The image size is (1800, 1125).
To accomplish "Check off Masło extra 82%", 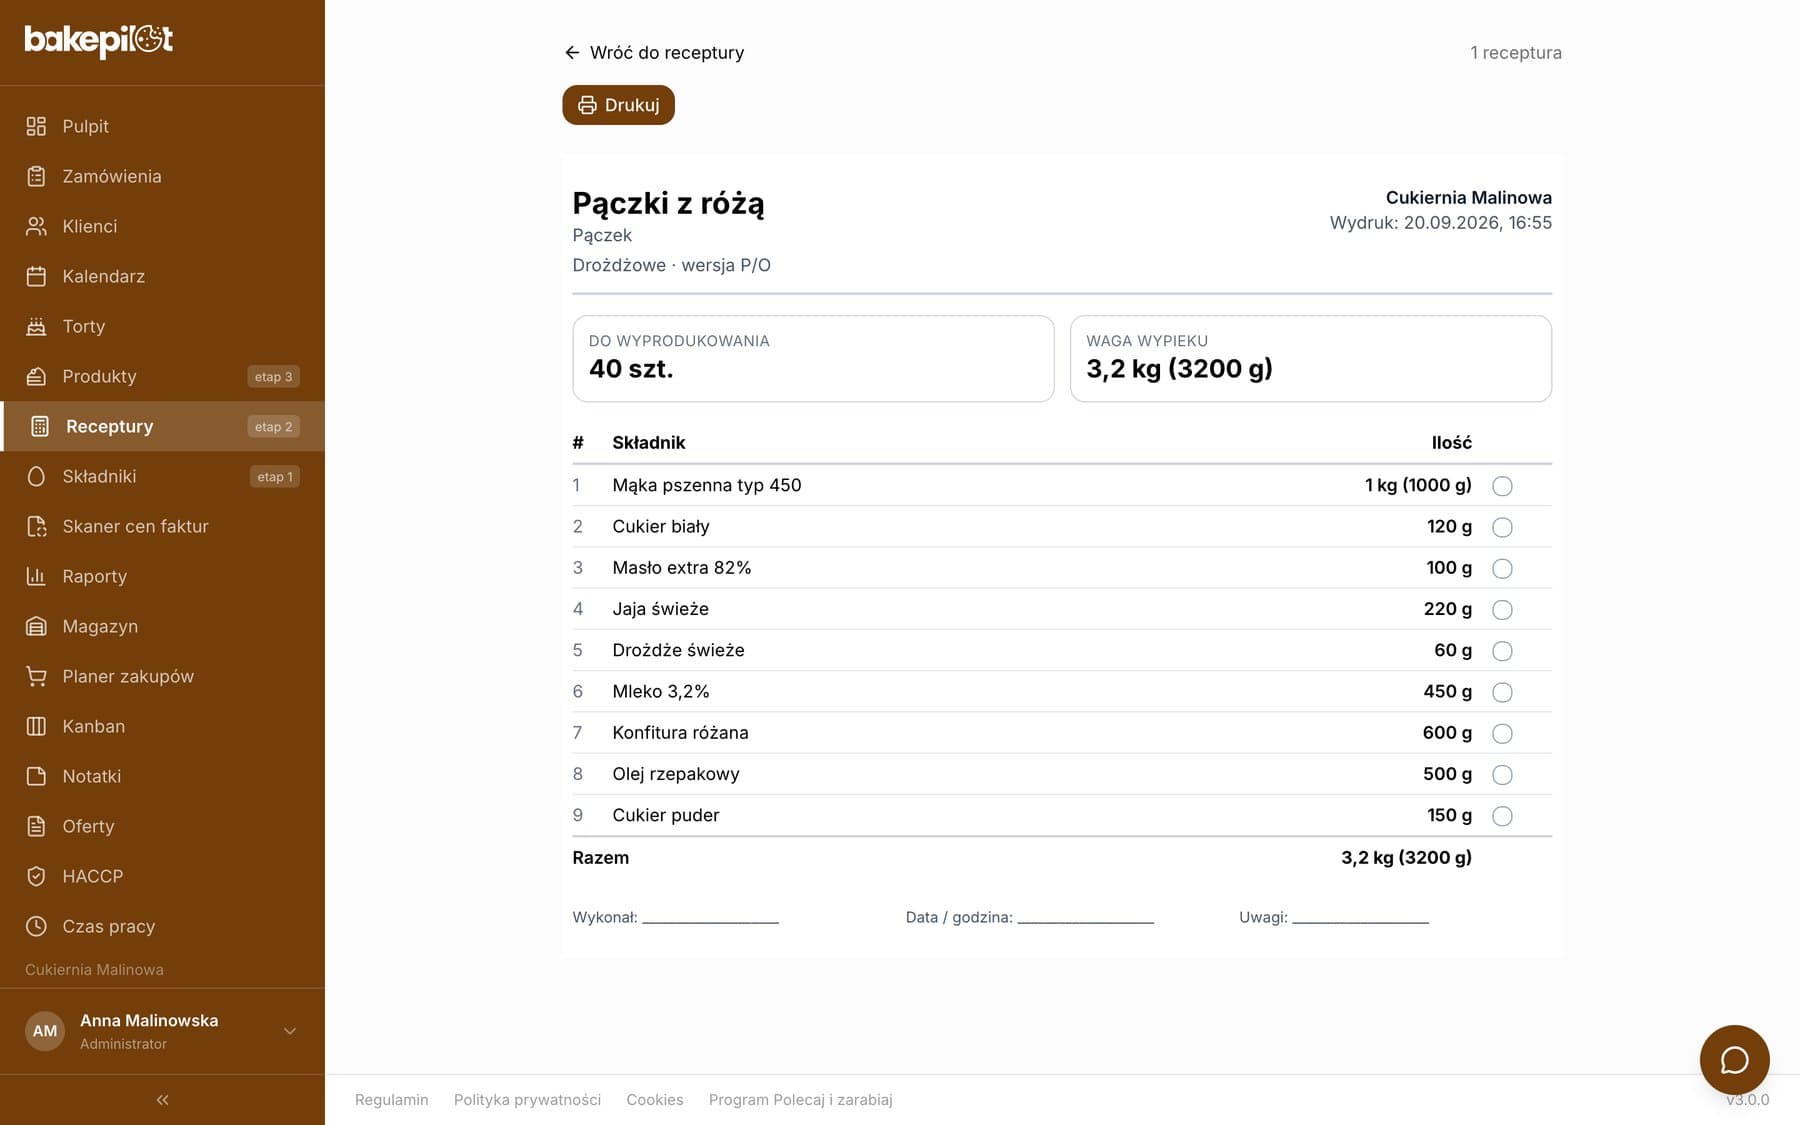I will tap(1502, 568).
